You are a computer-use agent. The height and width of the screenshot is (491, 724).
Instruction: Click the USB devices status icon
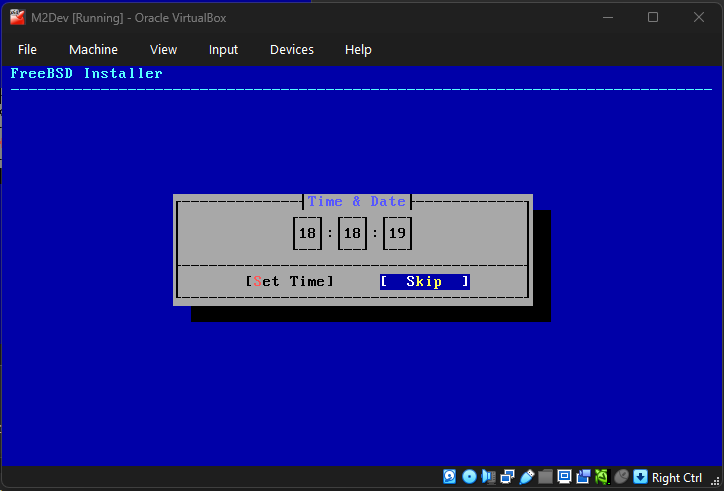pos(526,477)
